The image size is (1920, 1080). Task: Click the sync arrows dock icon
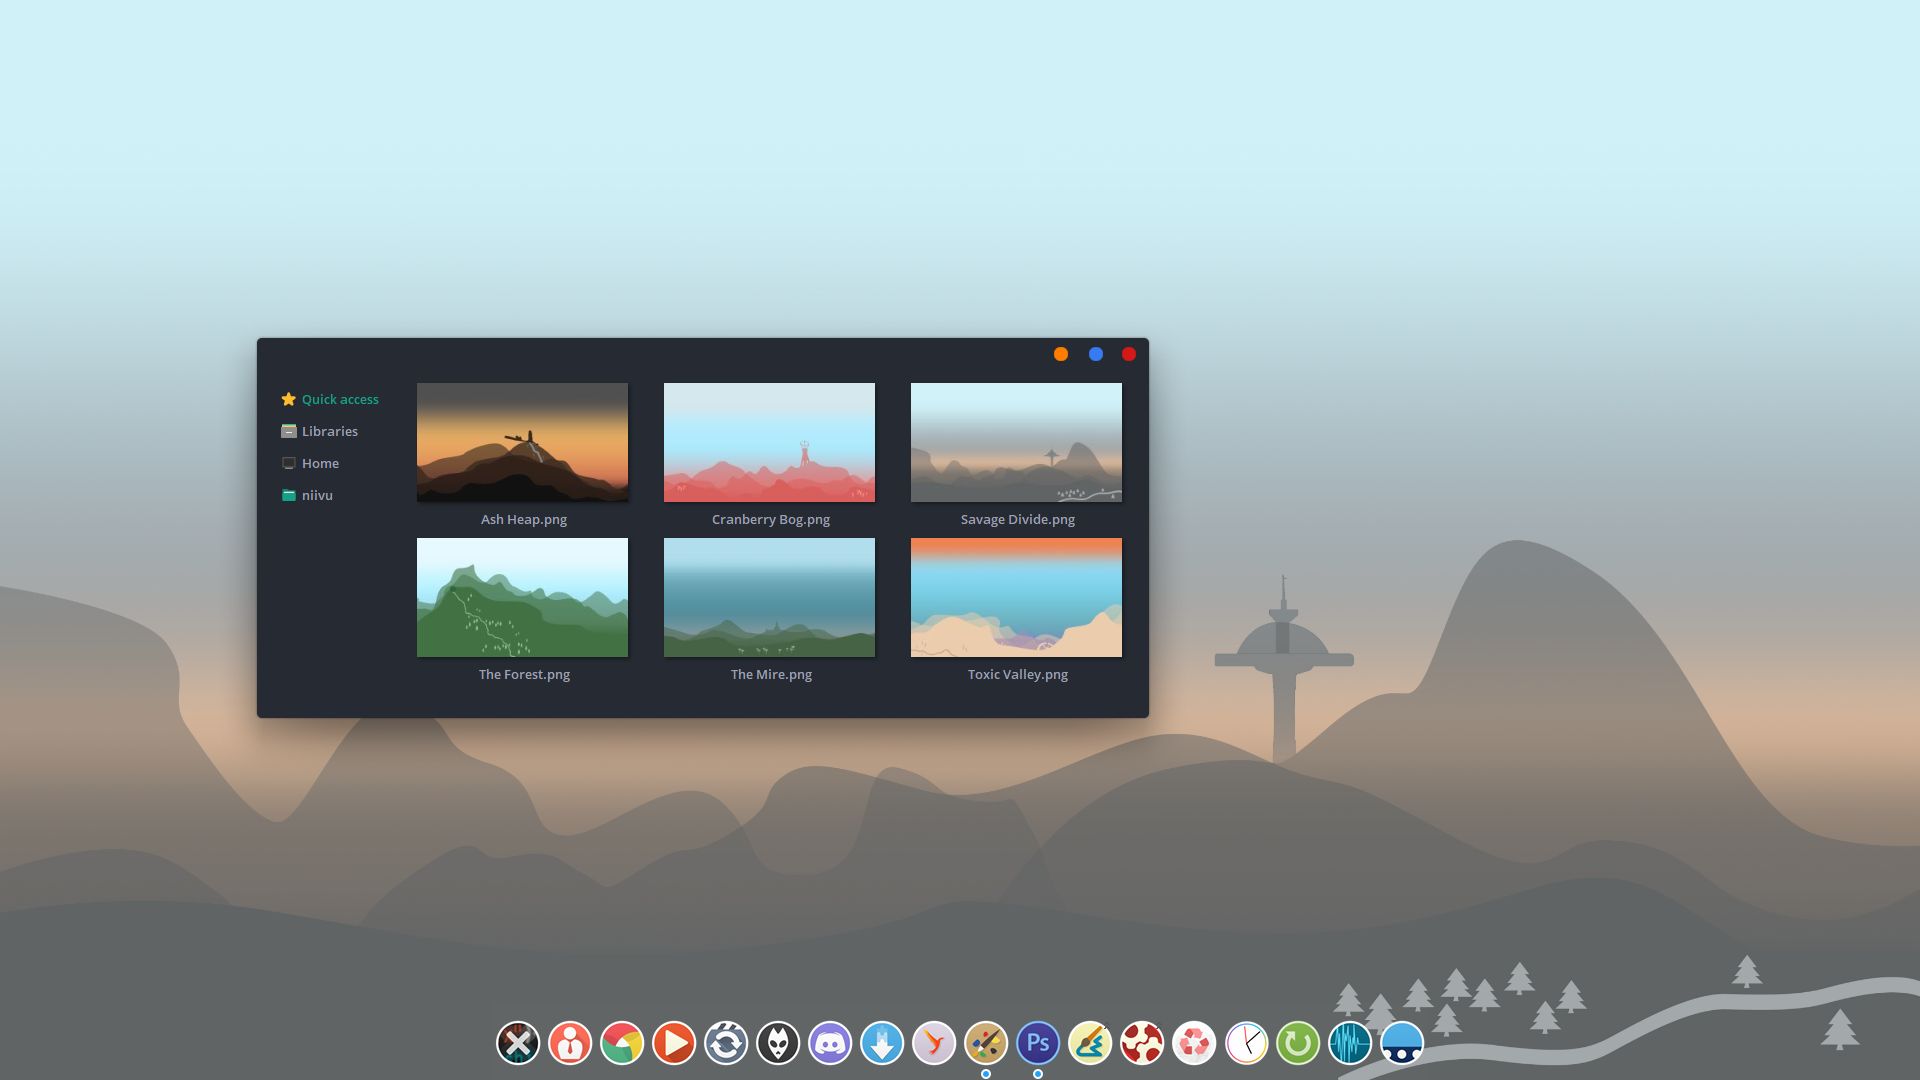tap(727, 1043)
